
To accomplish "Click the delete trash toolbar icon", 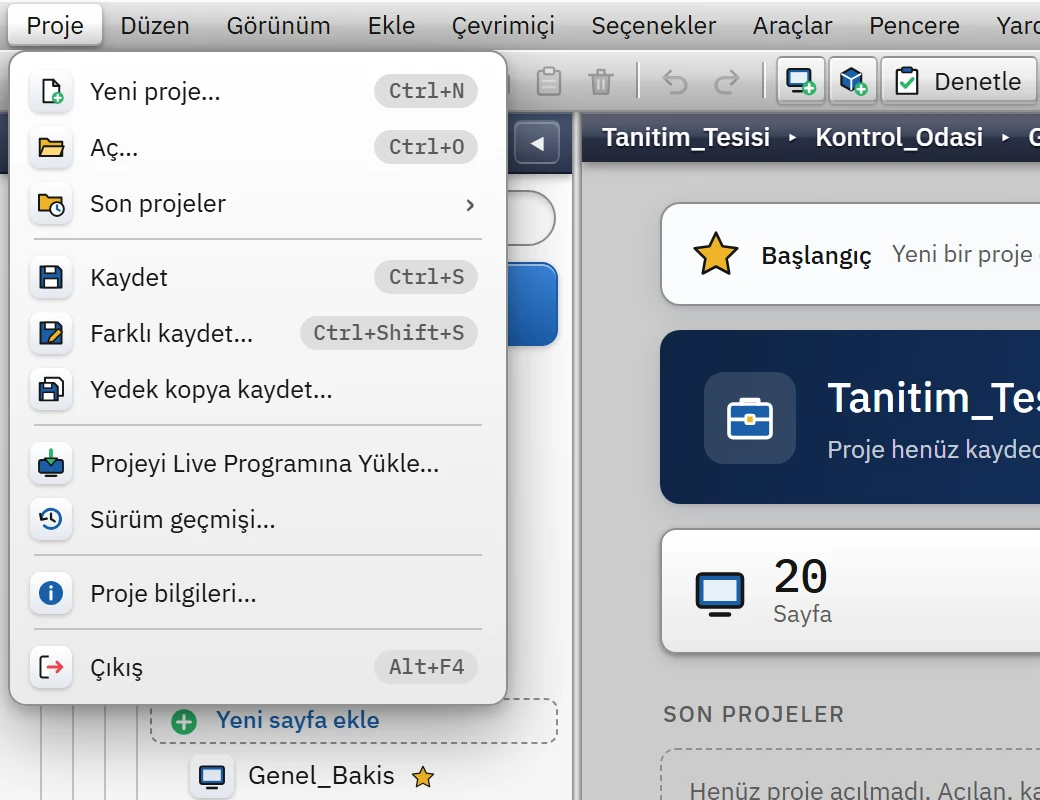I will click(601, 82).
